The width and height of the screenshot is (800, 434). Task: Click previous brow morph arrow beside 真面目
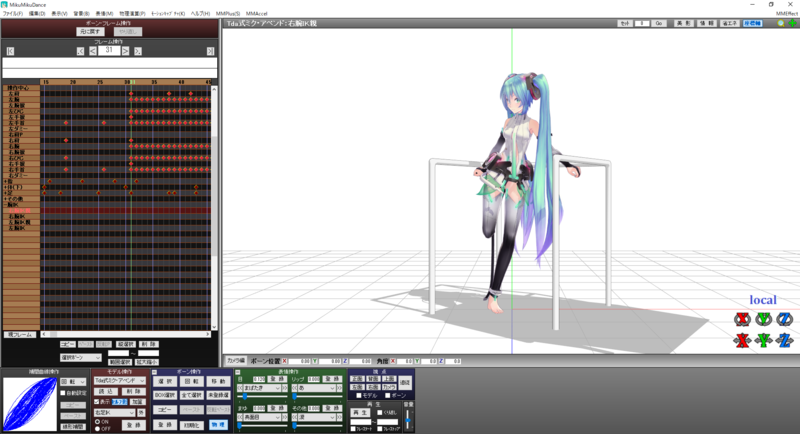239,417
